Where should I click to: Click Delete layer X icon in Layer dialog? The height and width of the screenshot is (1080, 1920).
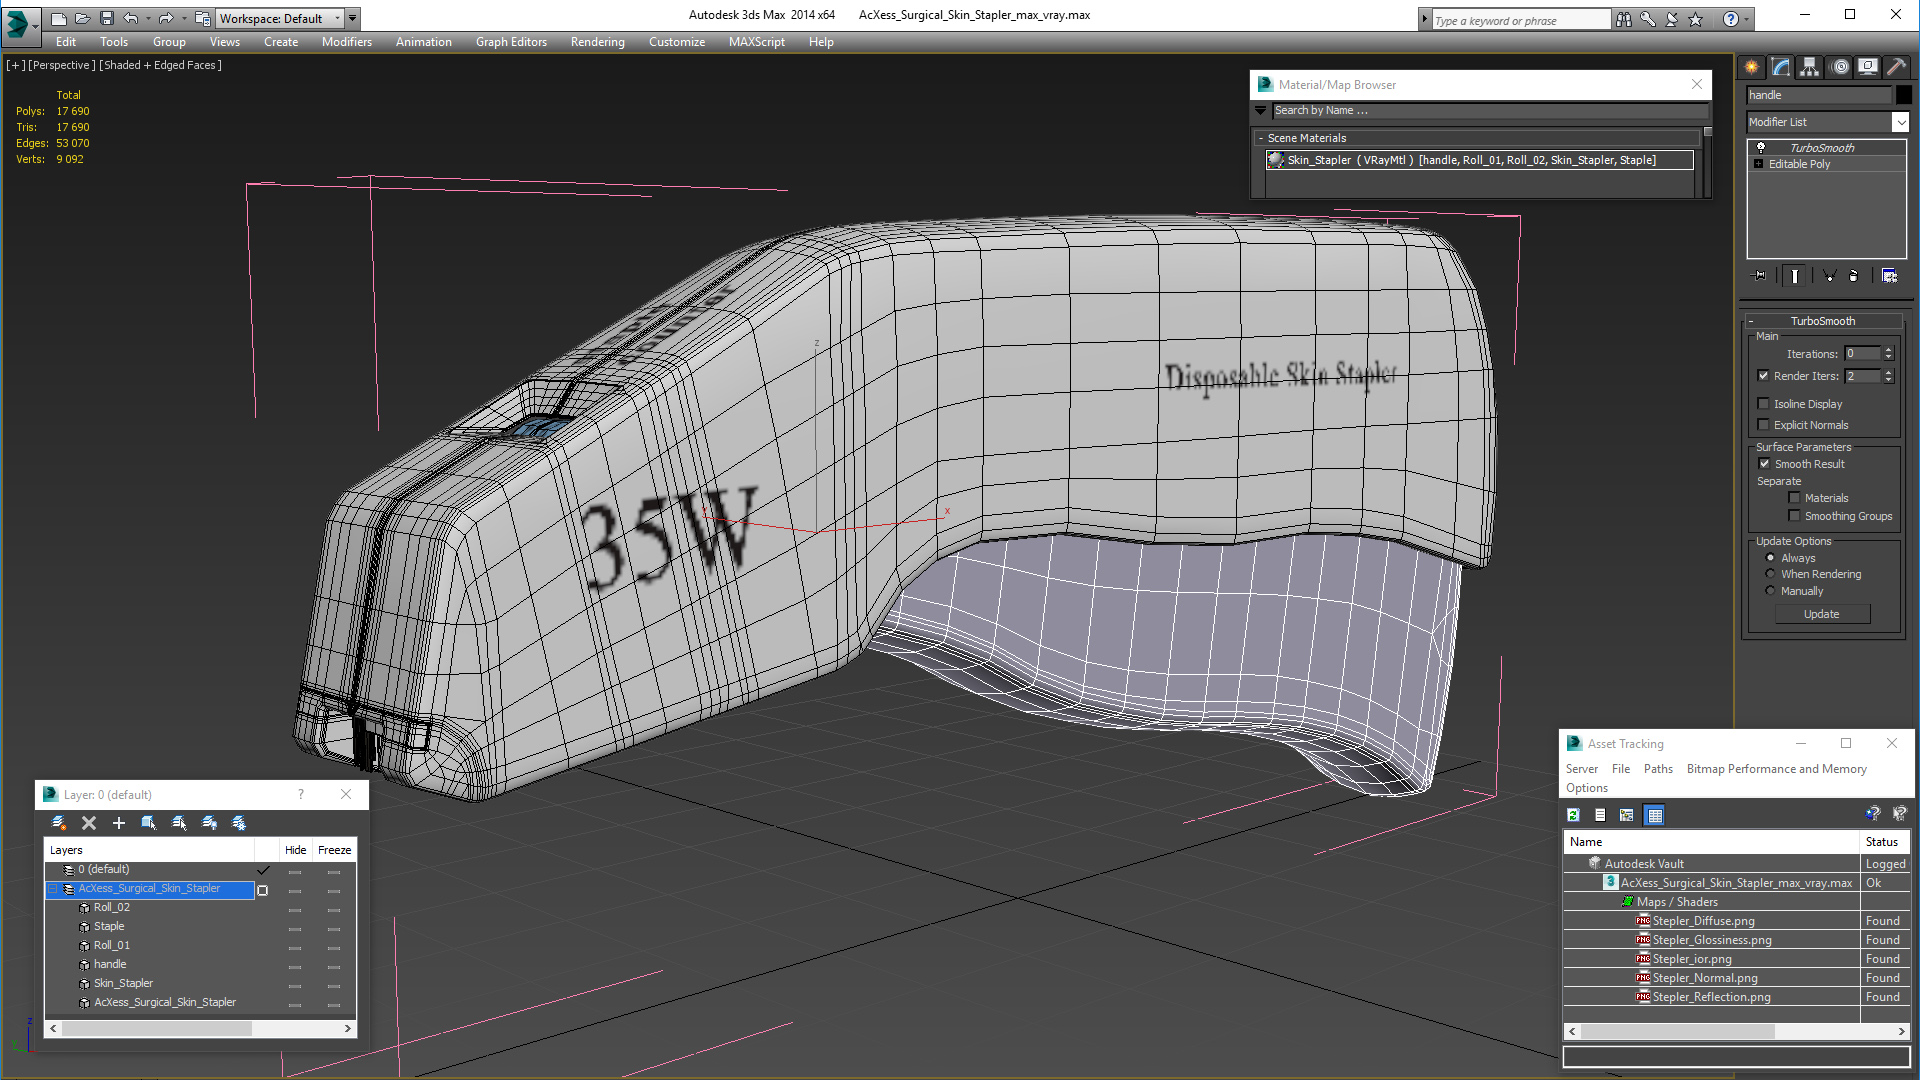89,823
